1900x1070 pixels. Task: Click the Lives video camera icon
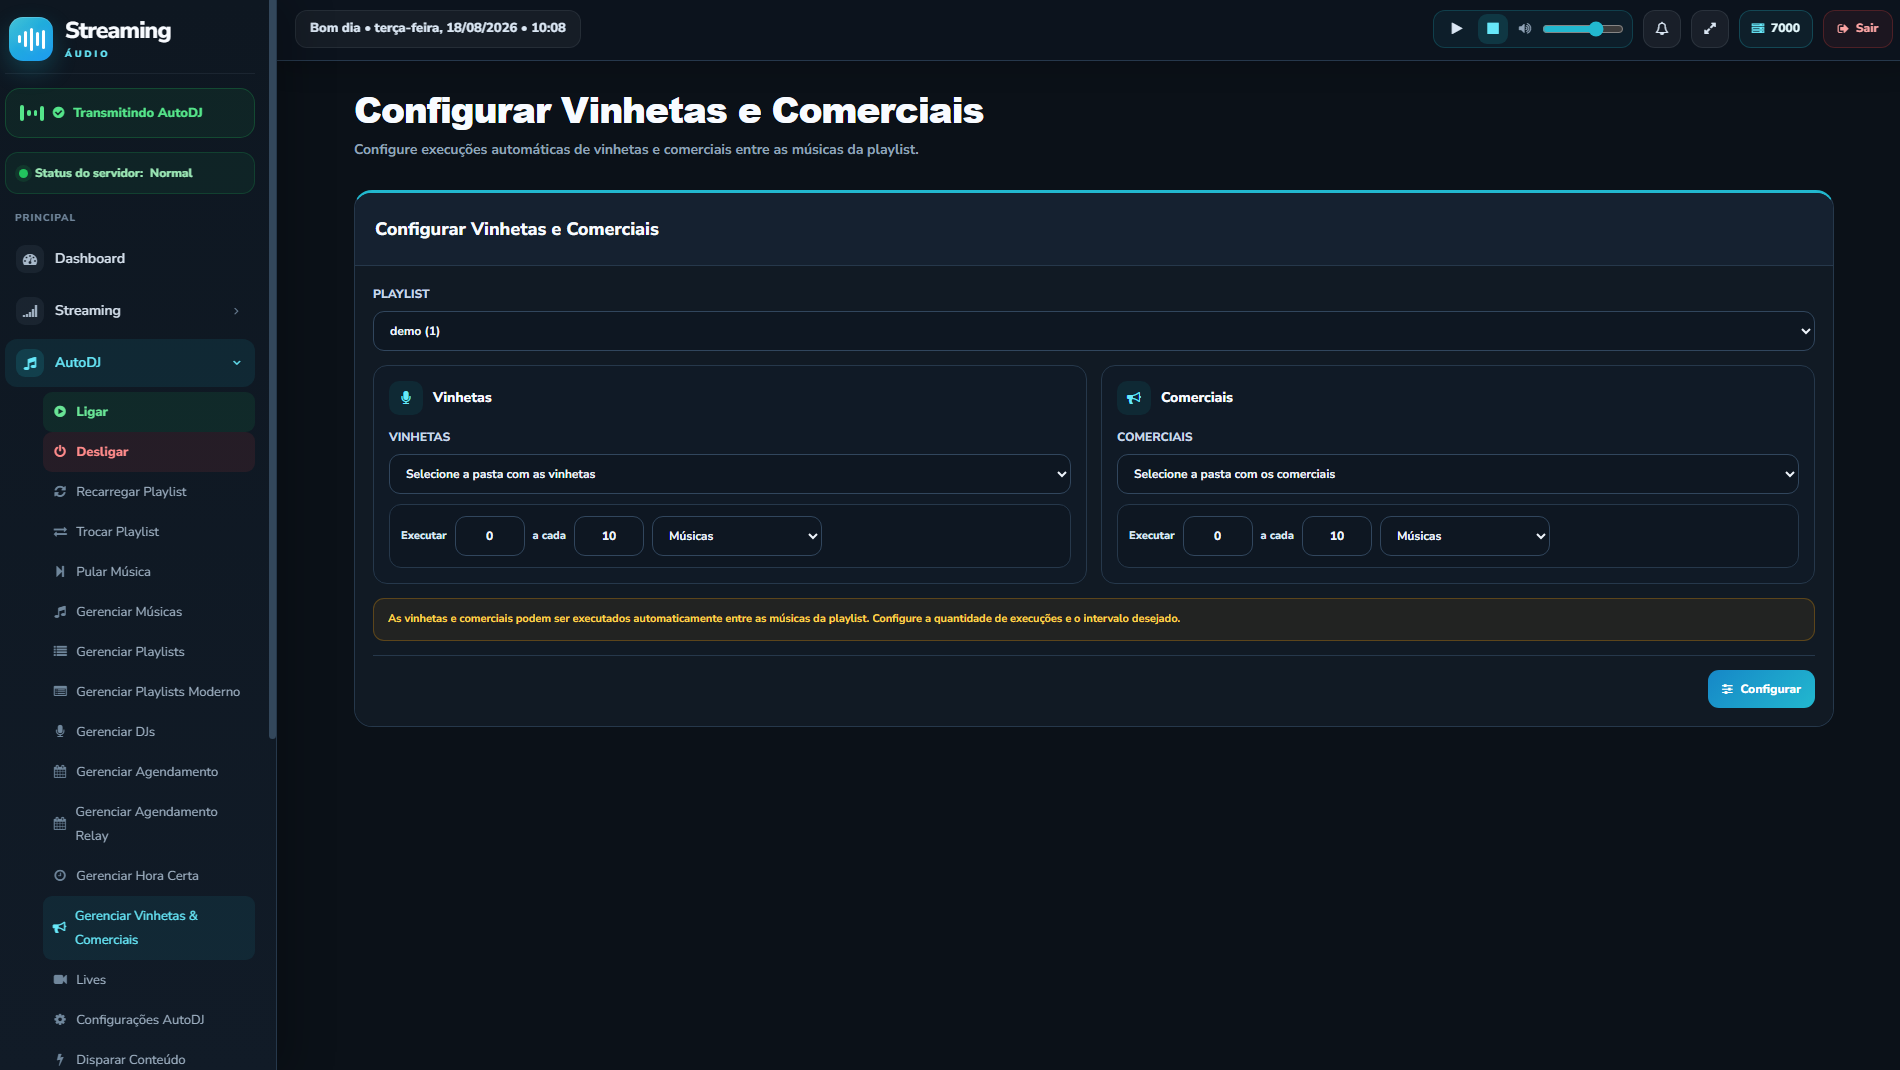[x=60, y=980]
